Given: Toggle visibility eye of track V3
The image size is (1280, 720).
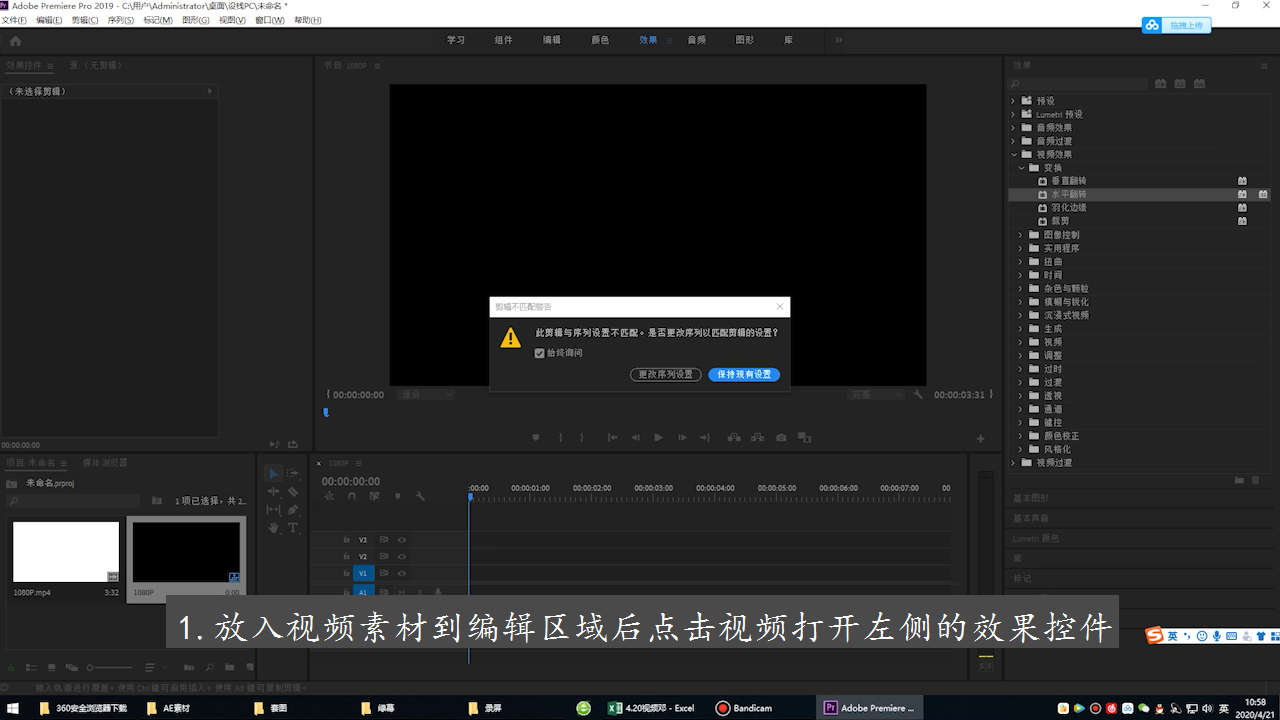Looking at the screenshot, I should click(x=402, y=540).
